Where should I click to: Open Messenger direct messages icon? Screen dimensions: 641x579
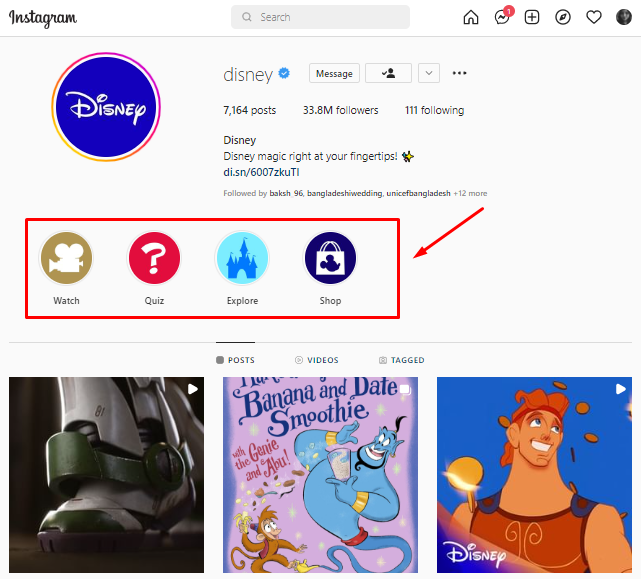[502, 17]
